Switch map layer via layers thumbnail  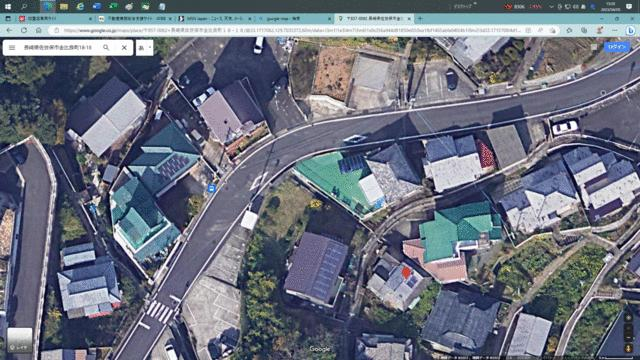[x=20, y=340]
